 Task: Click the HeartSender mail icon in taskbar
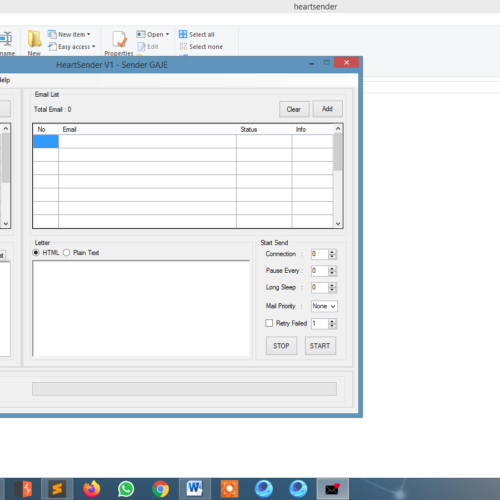point(332,489)
